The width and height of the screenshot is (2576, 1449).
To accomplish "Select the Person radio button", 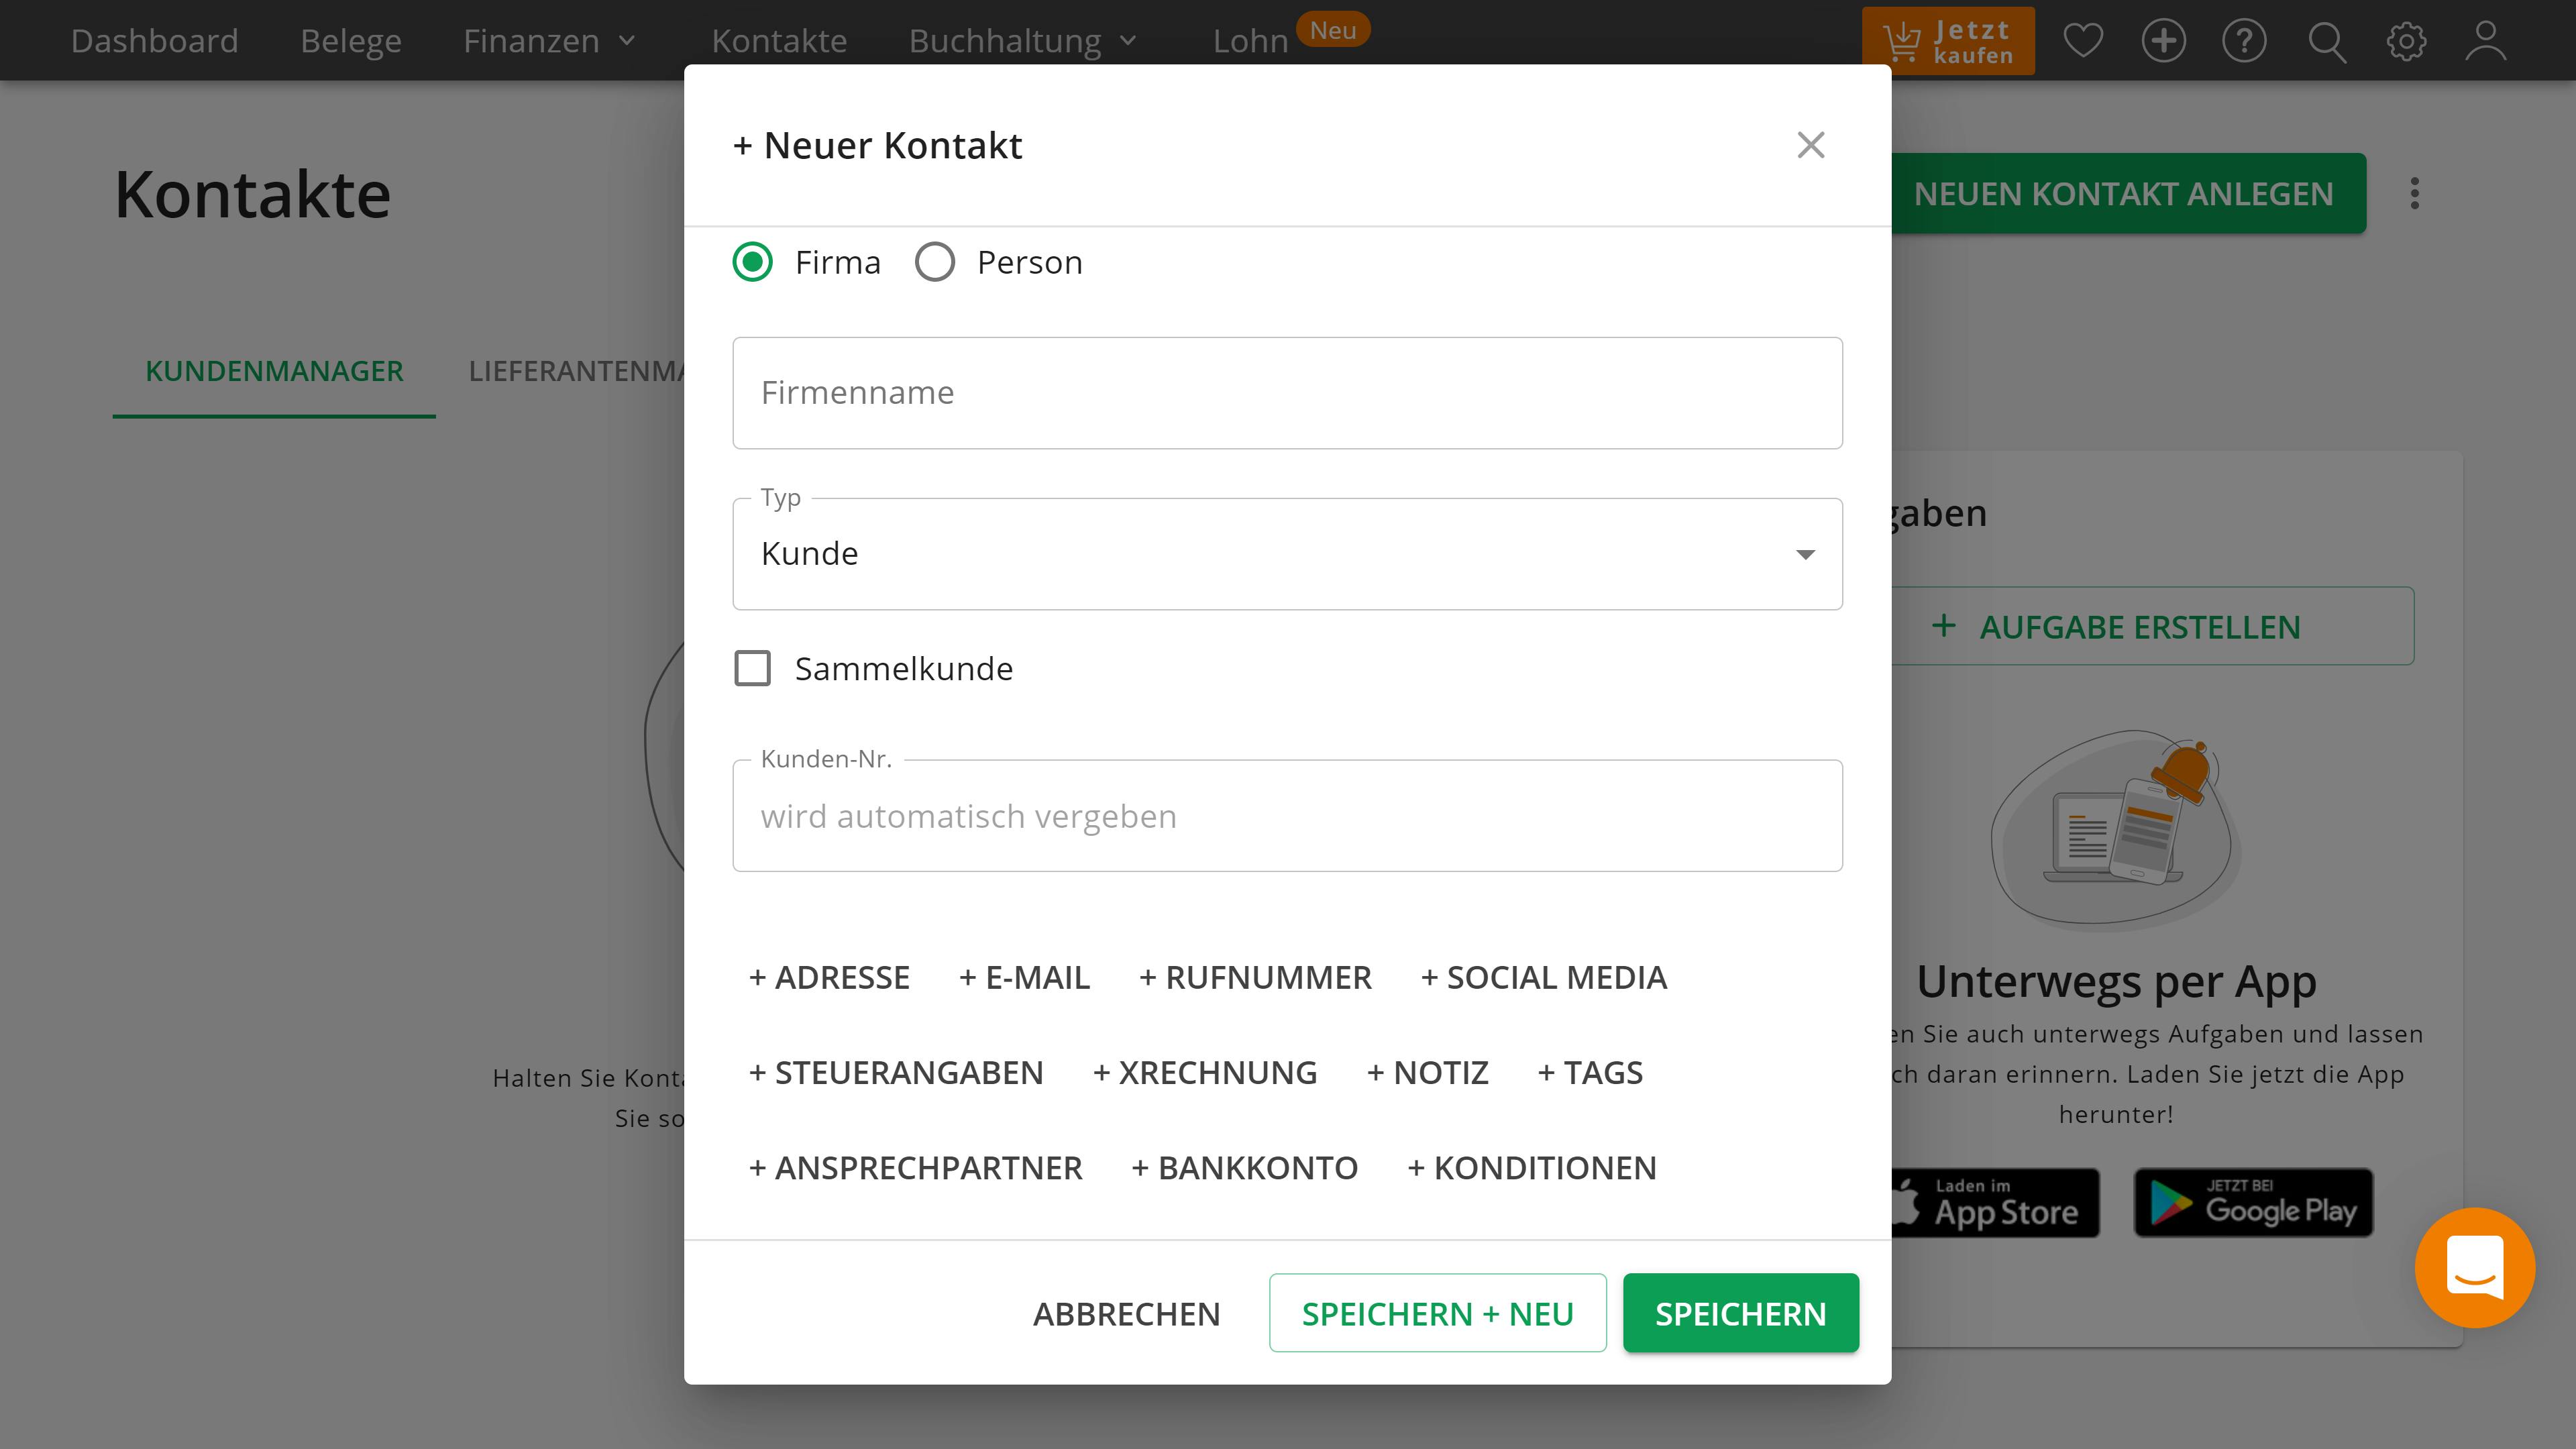I will click(935, 262).
